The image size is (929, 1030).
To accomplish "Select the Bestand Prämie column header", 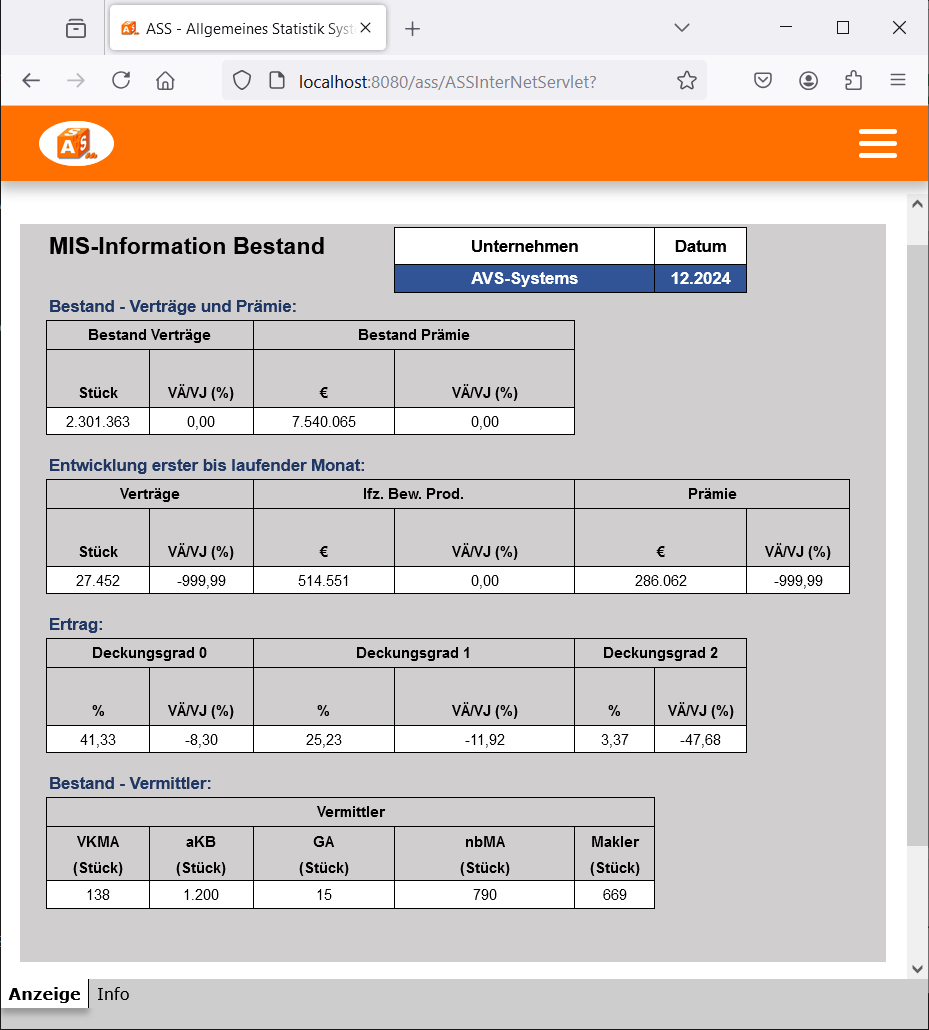I will pos(414,335).
